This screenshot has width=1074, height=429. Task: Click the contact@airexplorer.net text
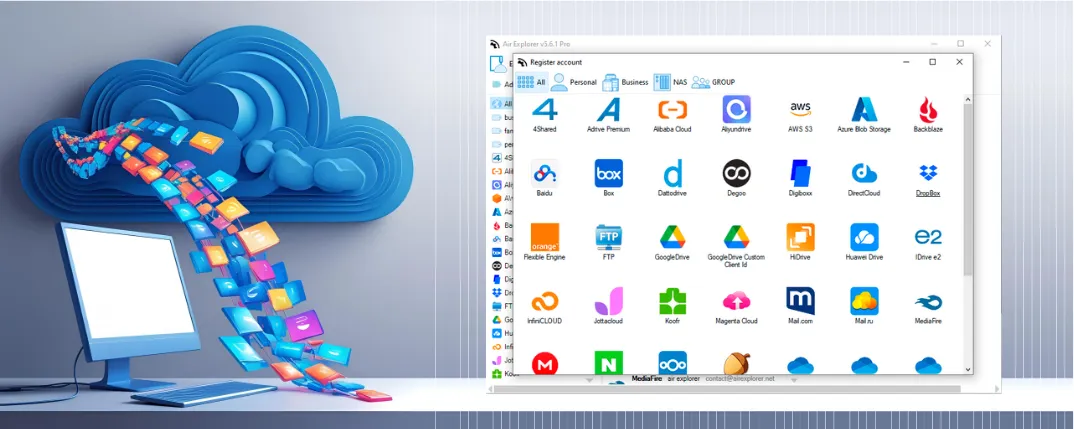pyautogui.click(x=740, y=378)
